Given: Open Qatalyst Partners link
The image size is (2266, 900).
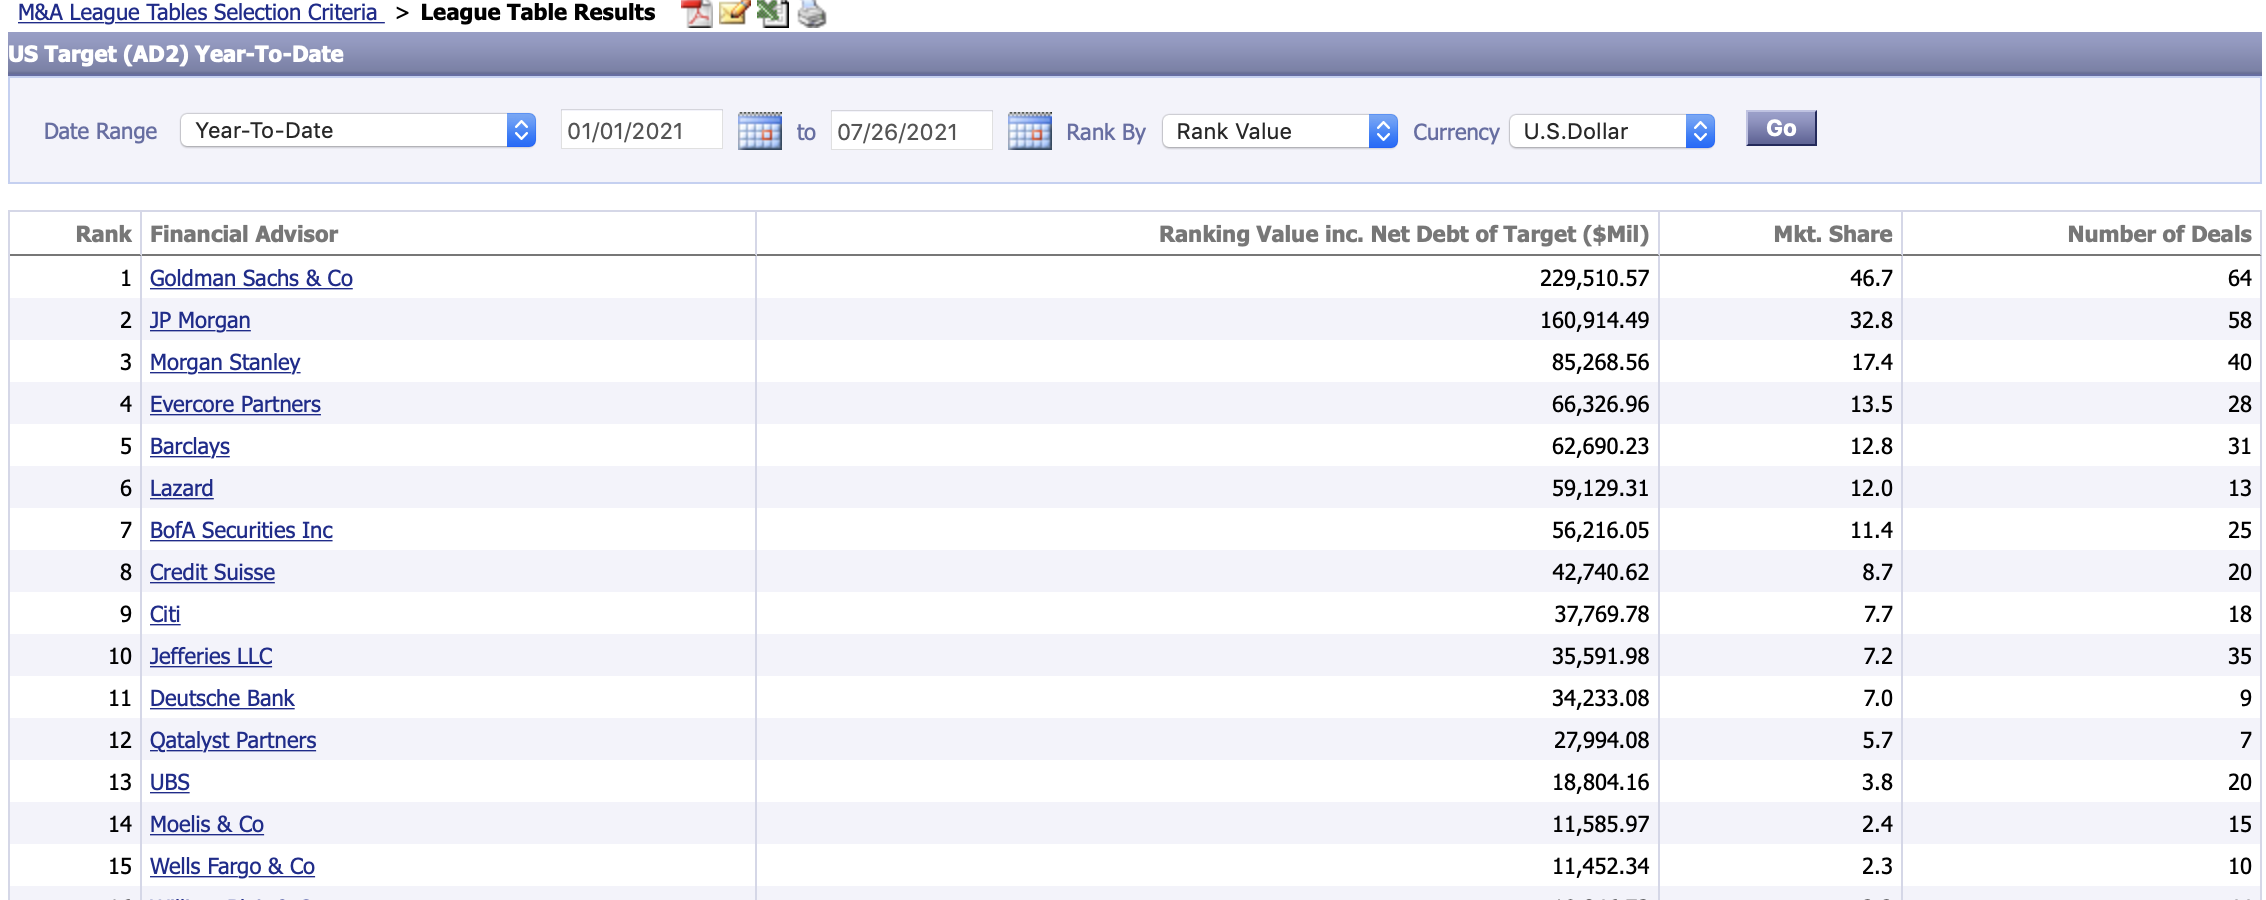Looking at the screenshot, I should 233,740.
